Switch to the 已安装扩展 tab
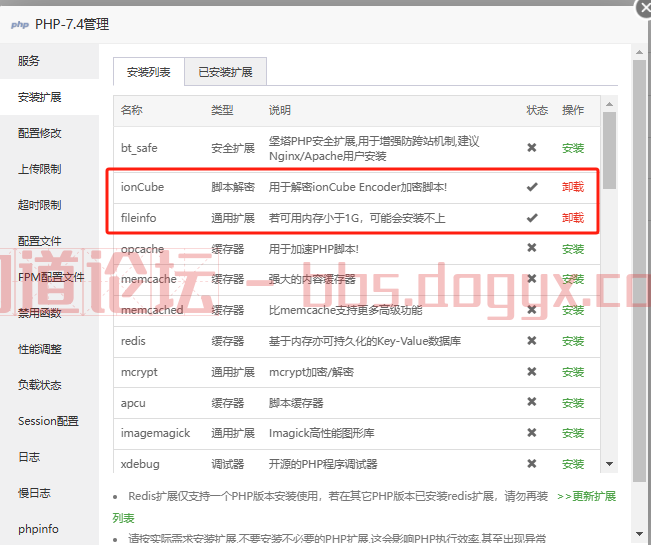The height and width of the screenshot is (545, 651). pos(225,72)
